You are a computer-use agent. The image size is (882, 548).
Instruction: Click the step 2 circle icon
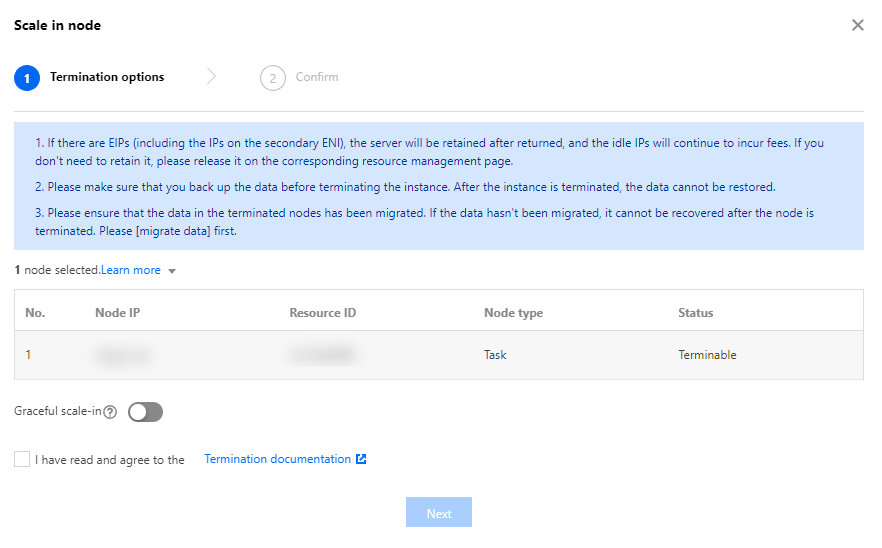[x=272, y=78]
